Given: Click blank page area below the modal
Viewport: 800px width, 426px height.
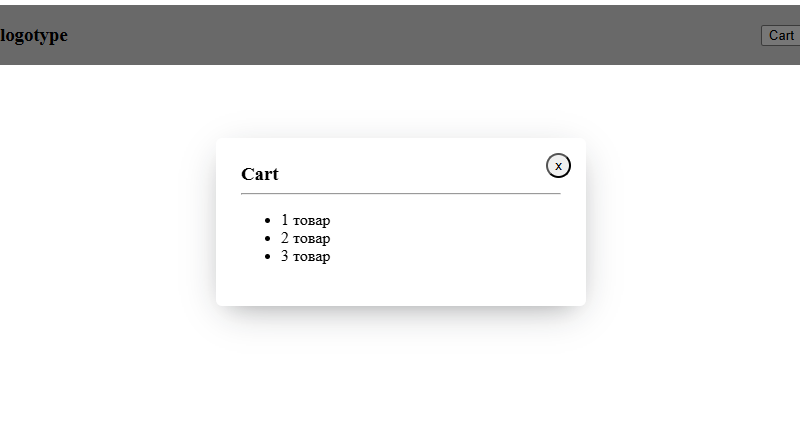Looking at the screenshot, I should pos(400,380).
